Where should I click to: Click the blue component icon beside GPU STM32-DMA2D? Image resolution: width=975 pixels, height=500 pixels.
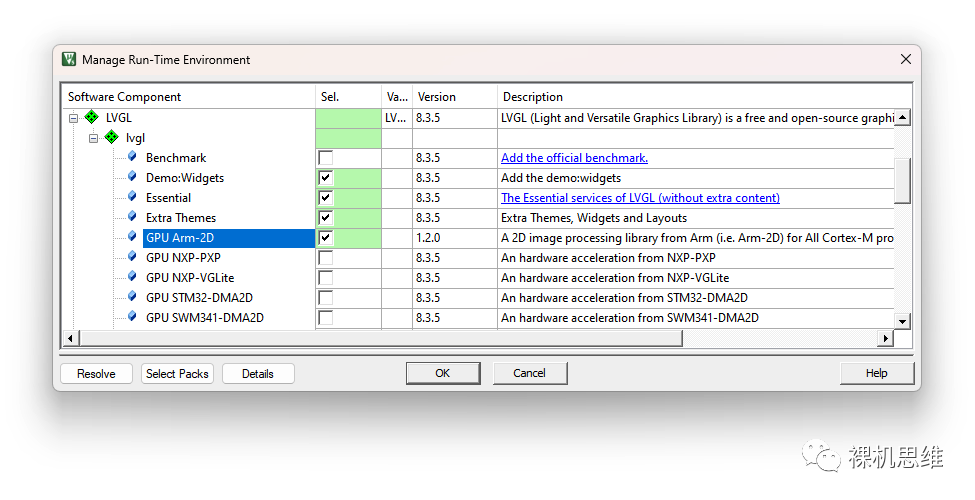tap(132, 296)
